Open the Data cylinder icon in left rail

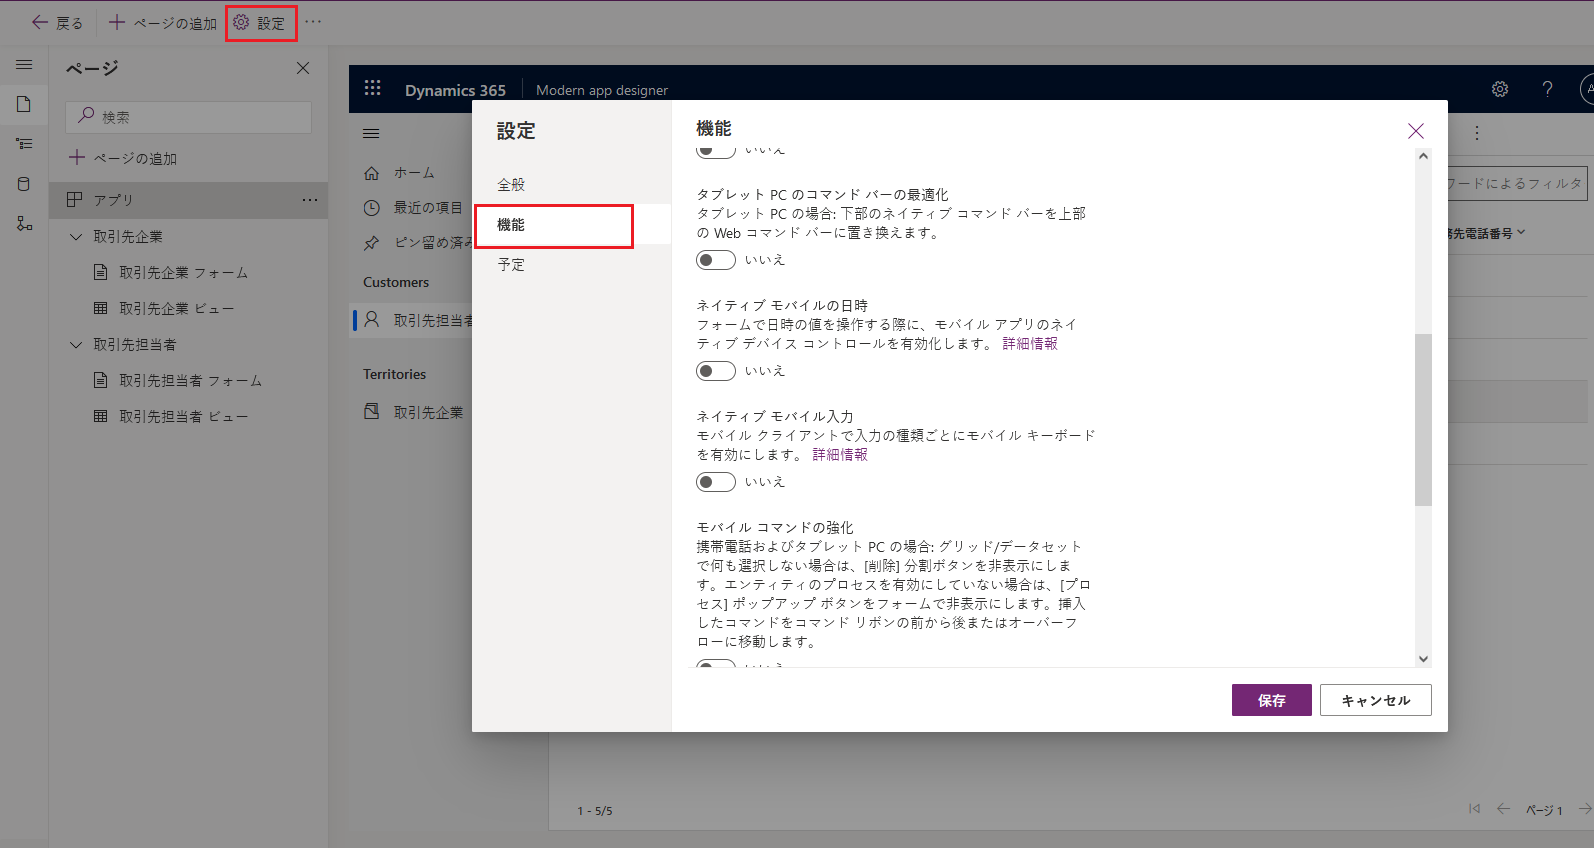(24, 184)
